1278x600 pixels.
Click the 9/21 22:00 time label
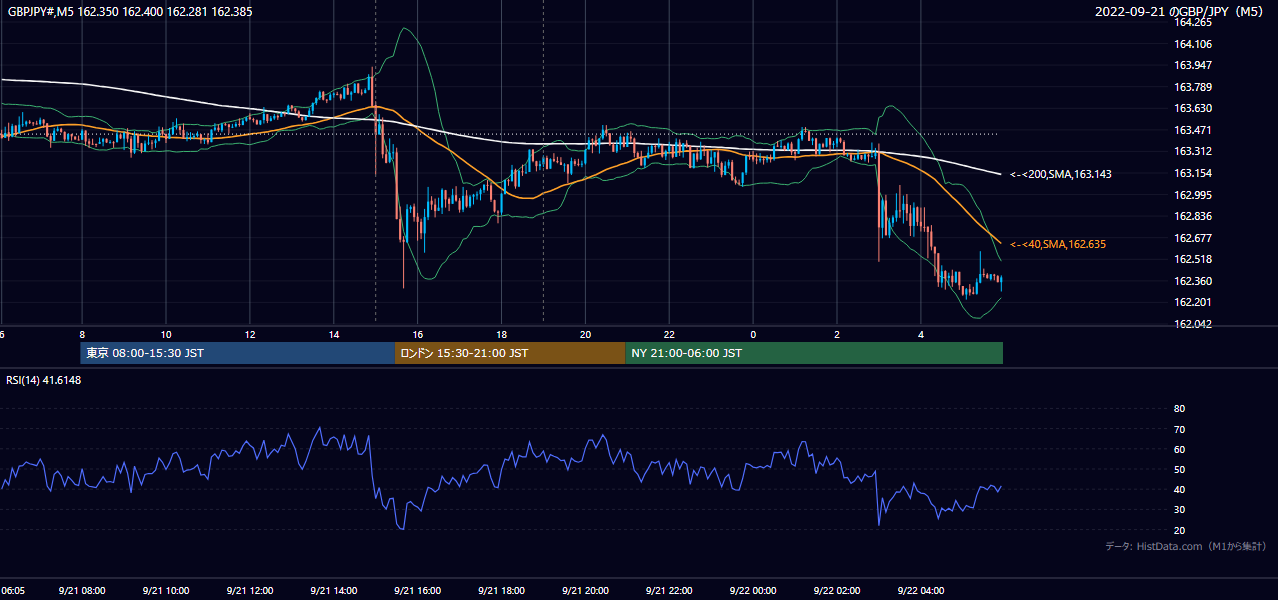tap(670, 591)
